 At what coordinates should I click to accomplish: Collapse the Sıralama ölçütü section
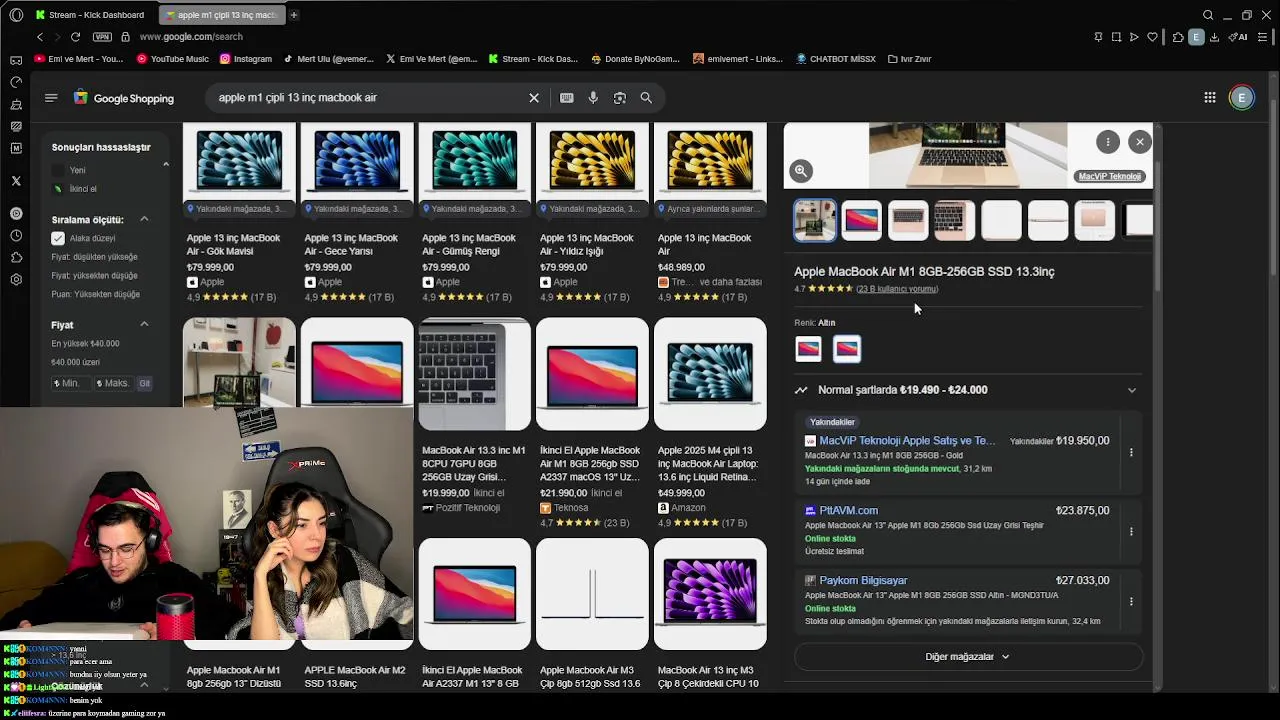[x=144, y=219]
